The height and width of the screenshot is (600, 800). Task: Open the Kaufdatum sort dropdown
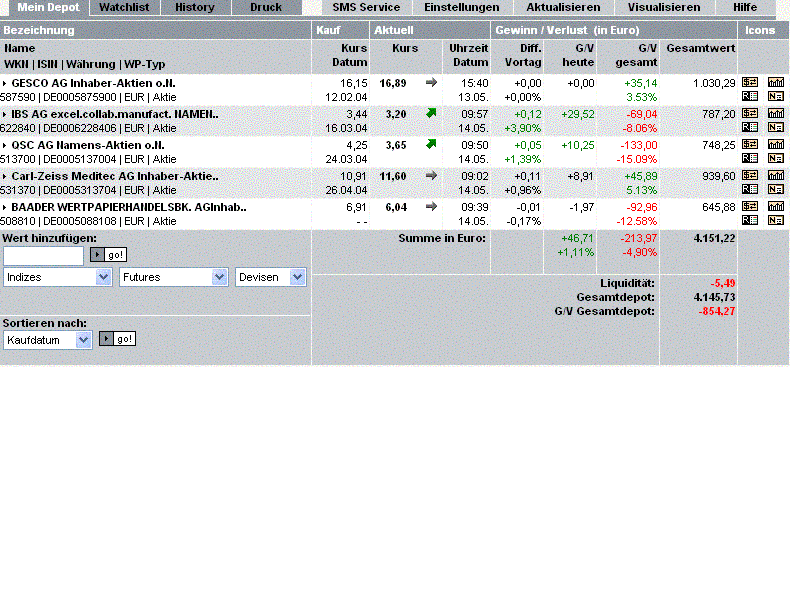pos(47,340)
